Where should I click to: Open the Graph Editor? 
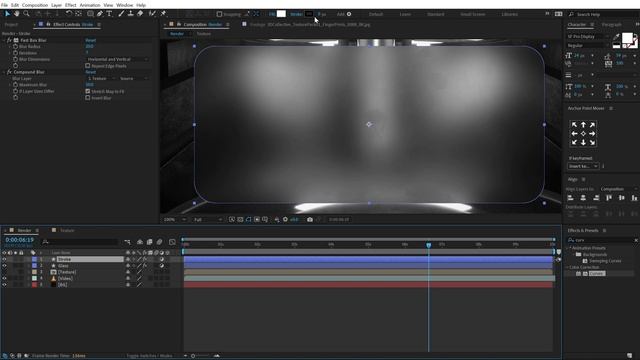tap(172, 242)
